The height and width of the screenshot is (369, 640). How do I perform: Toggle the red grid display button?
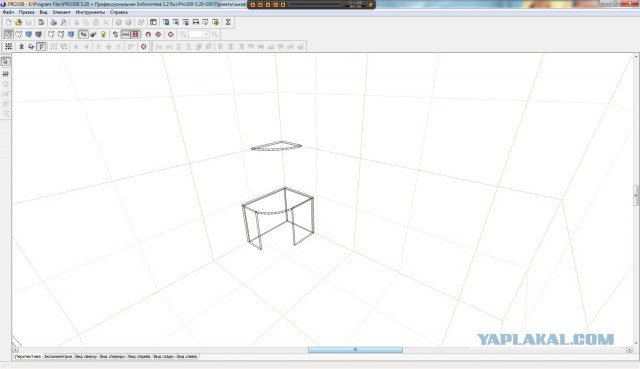tap(136, 34)
